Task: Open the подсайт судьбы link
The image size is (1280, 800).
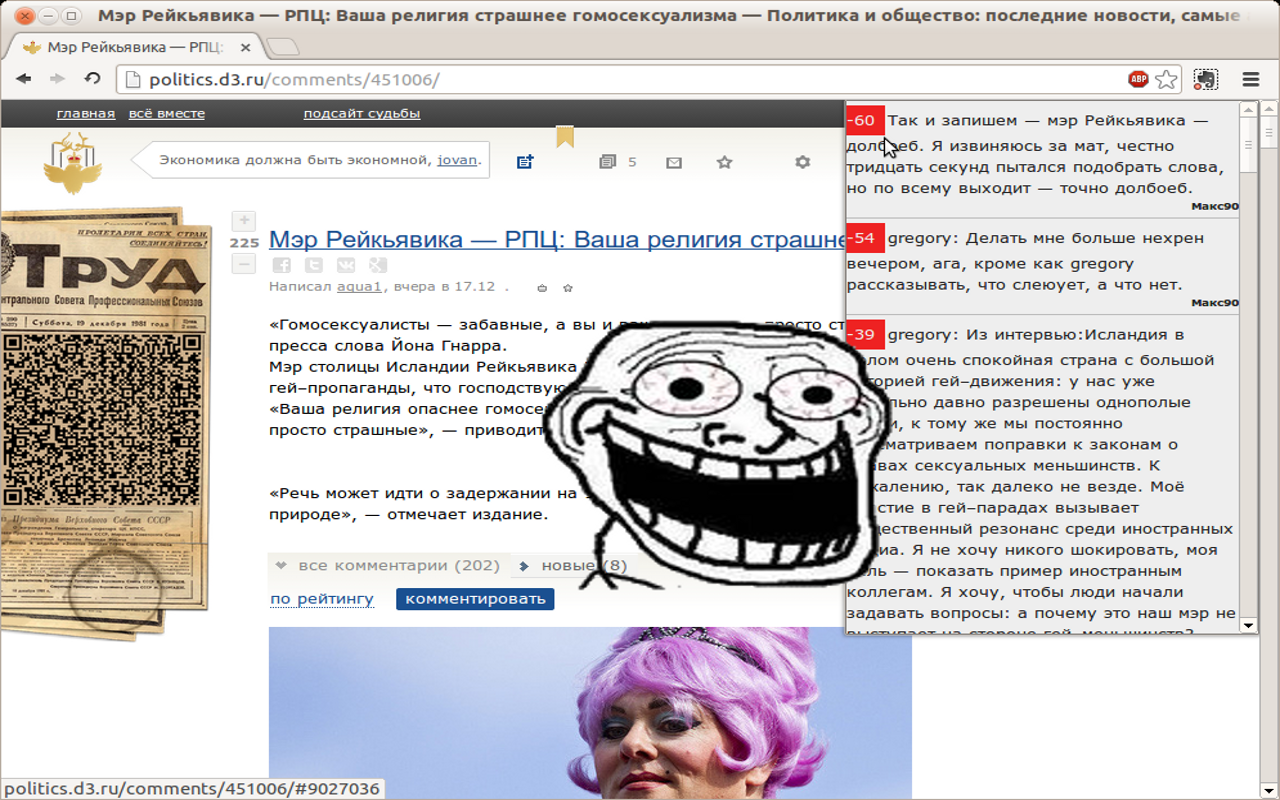Action: coord(362,113)
